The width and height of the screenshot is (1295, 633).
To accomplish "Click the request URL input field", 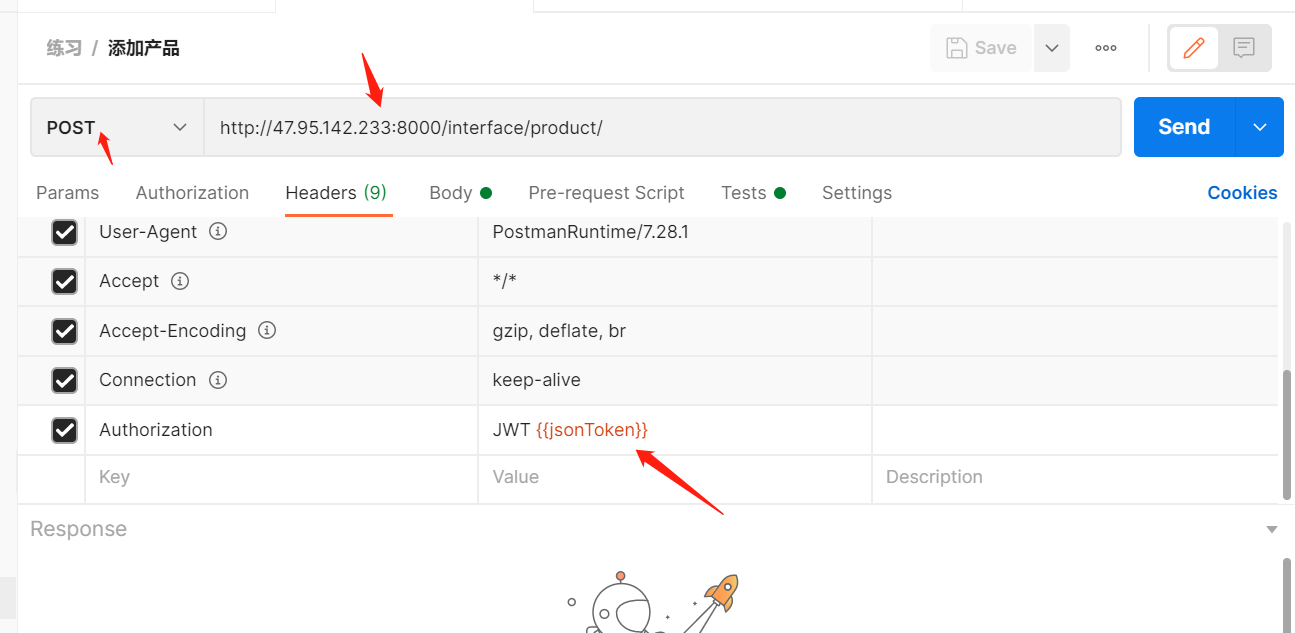I will pos(662,127).
